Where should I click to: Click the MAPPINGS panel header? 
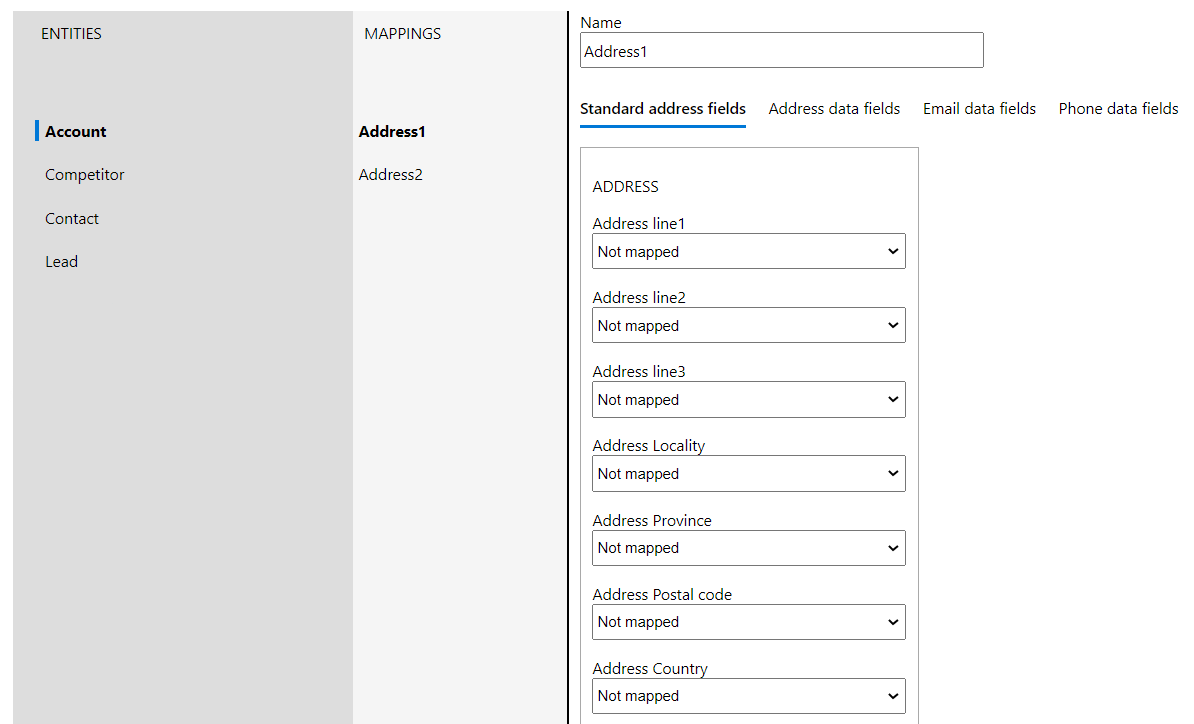(x=402, y=33)
